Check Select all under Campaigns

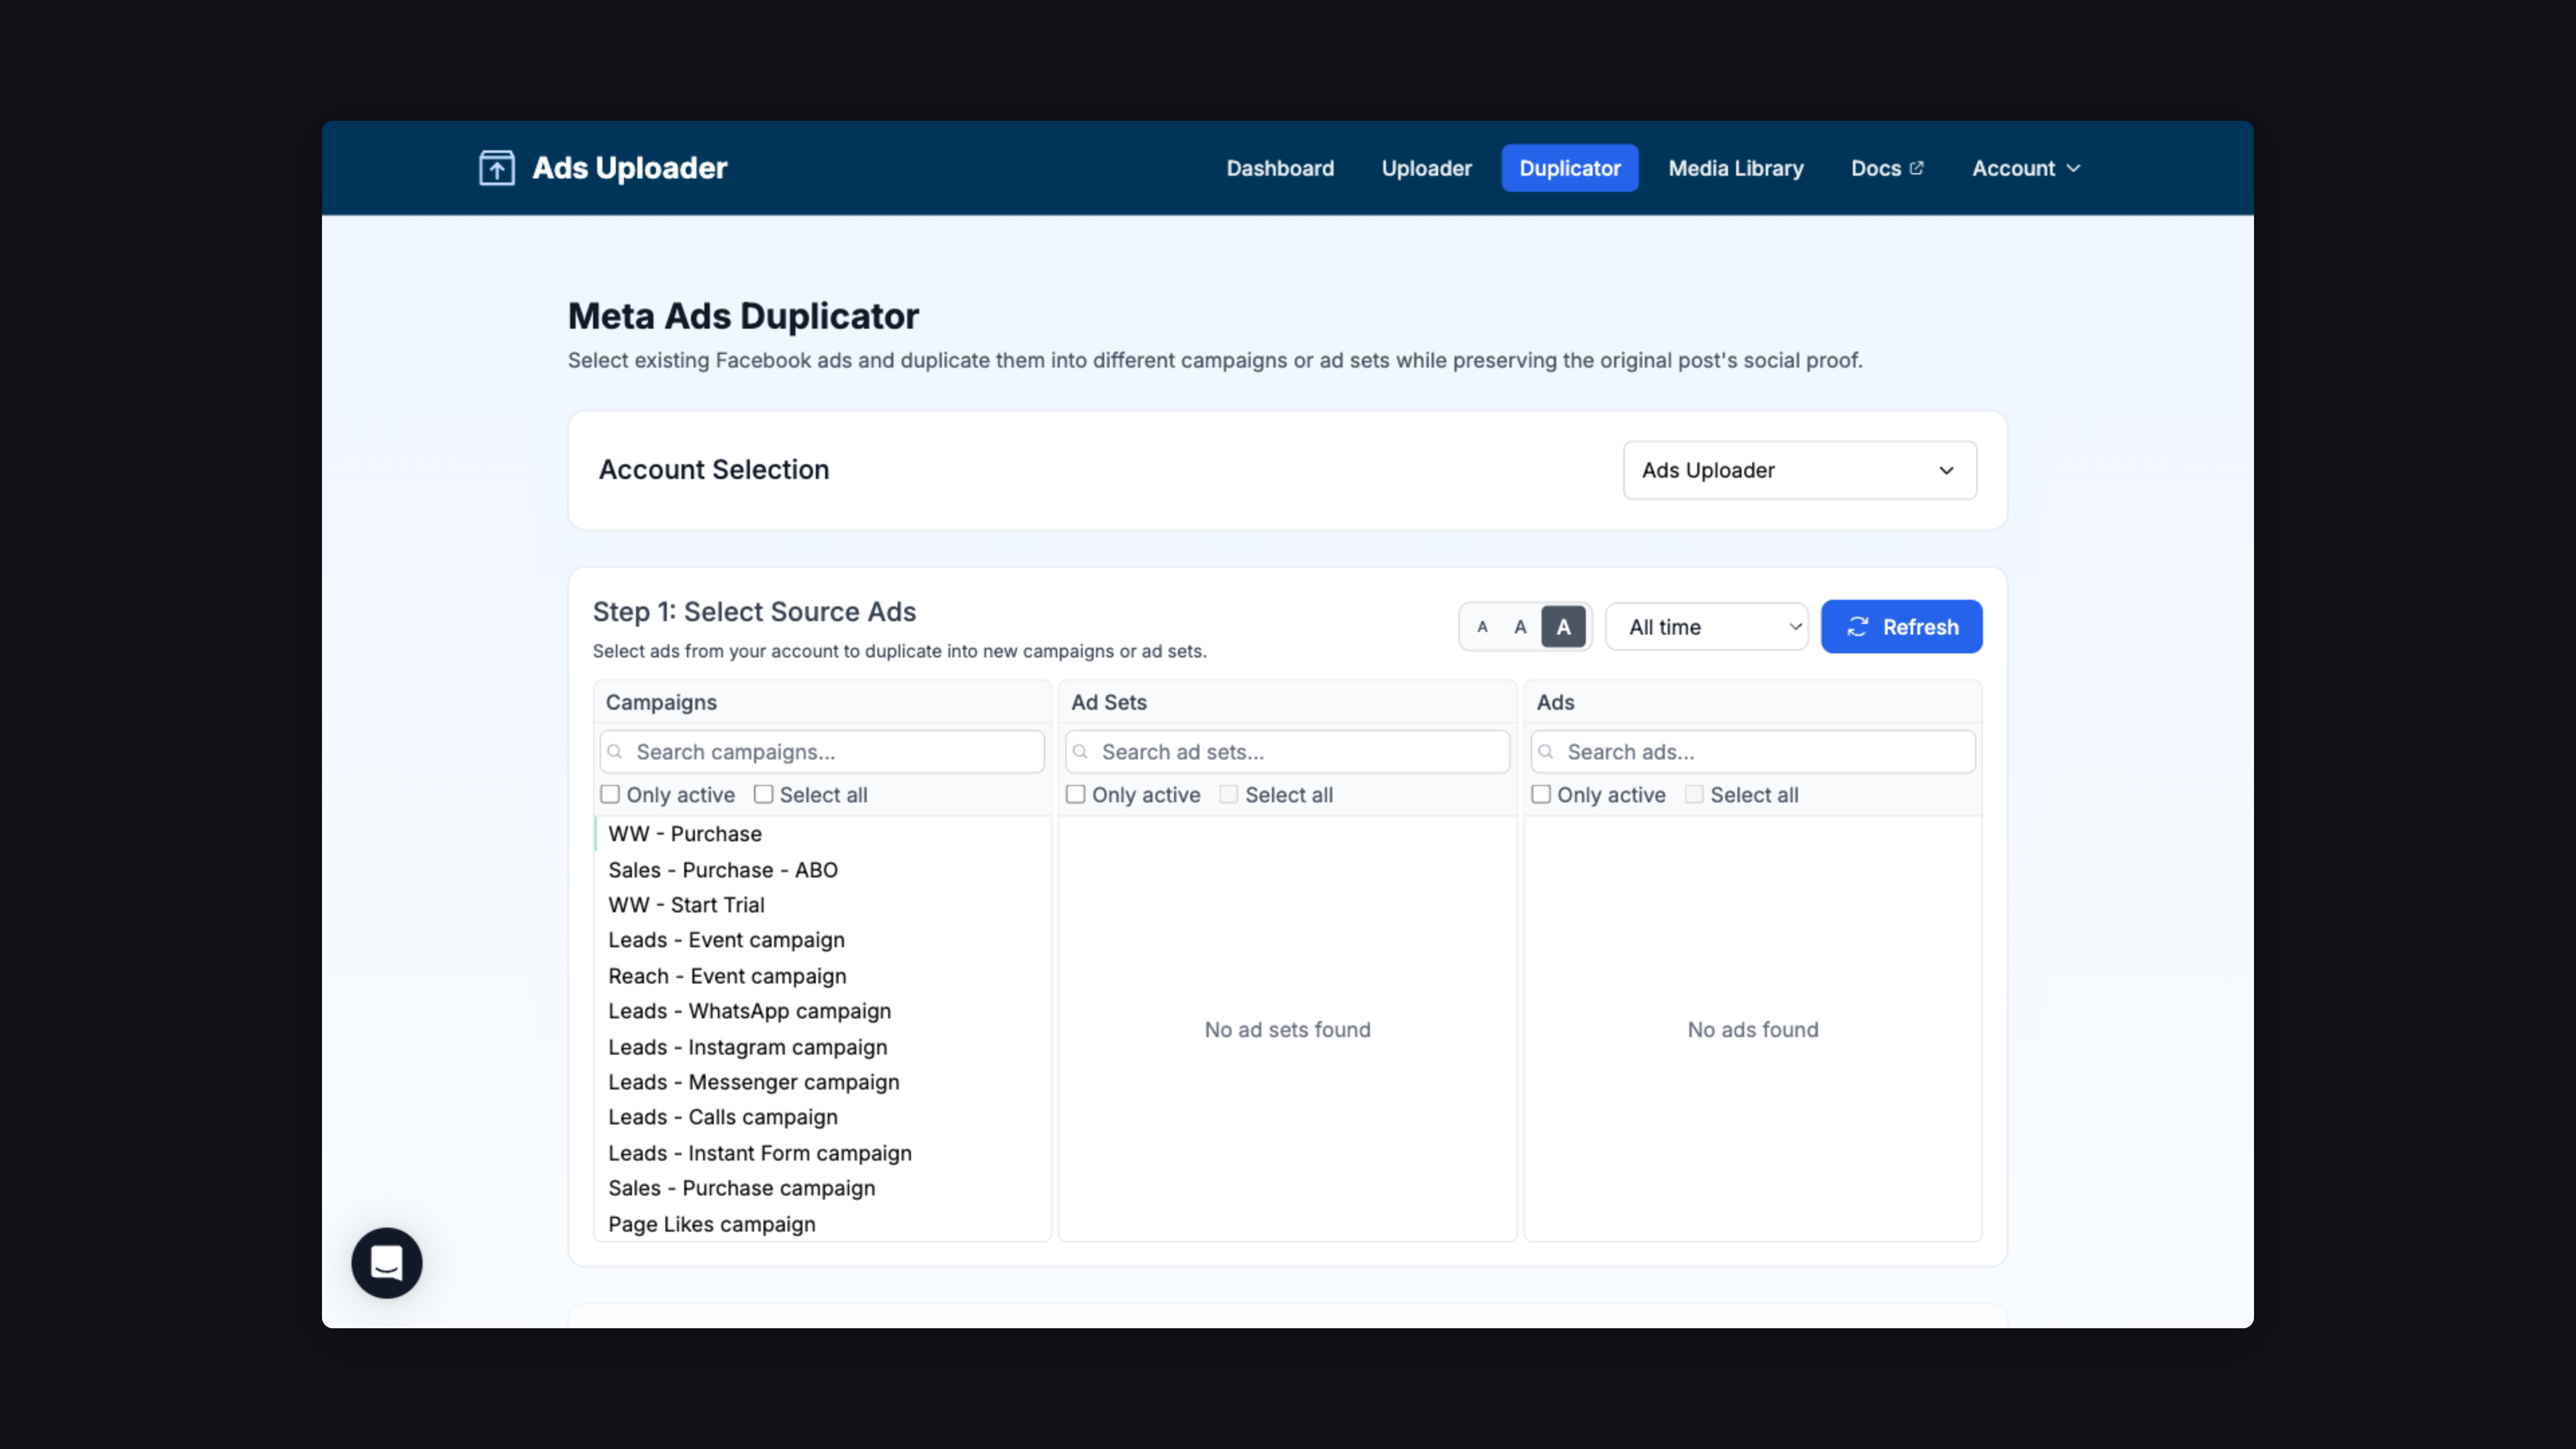[763, 794]
